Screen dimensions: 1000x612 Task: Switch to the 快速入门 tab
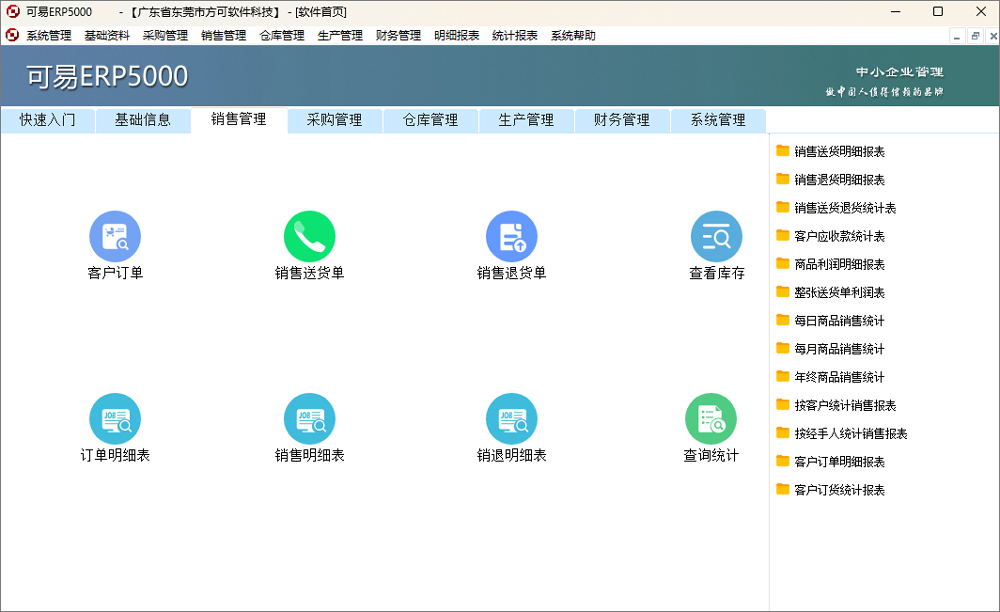point(48,120)
